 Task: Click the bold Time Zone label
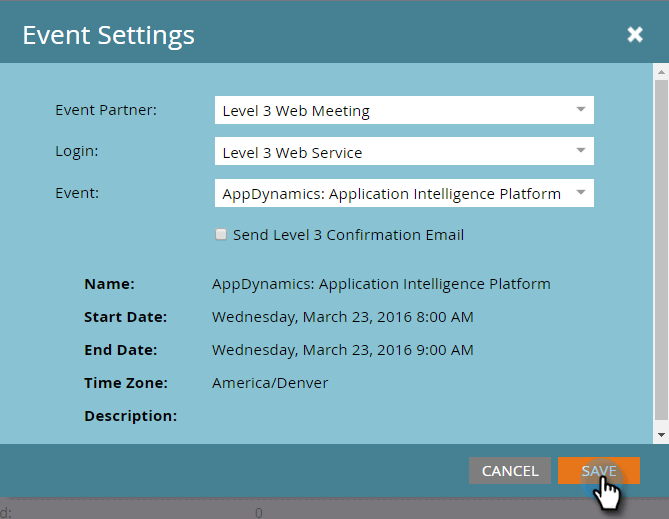point(126,383)
